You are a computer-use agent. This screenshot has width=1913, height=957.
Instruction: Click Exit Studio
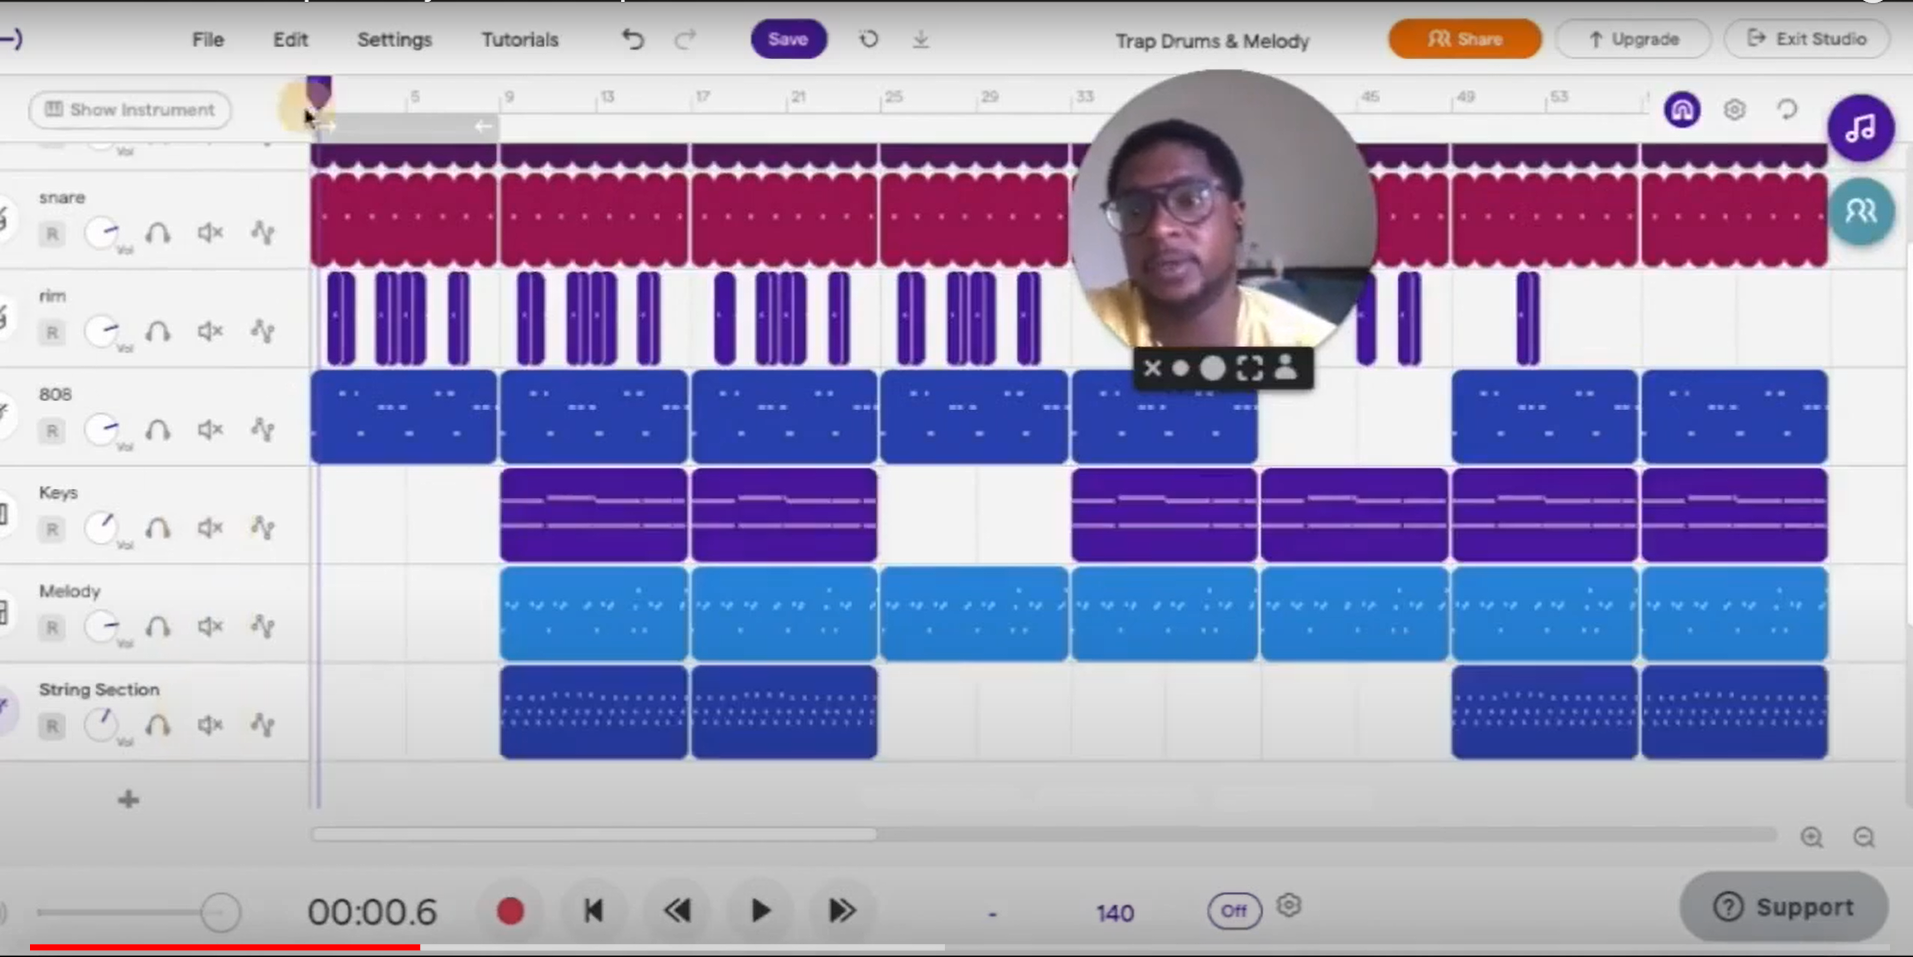pos(1807,39)
